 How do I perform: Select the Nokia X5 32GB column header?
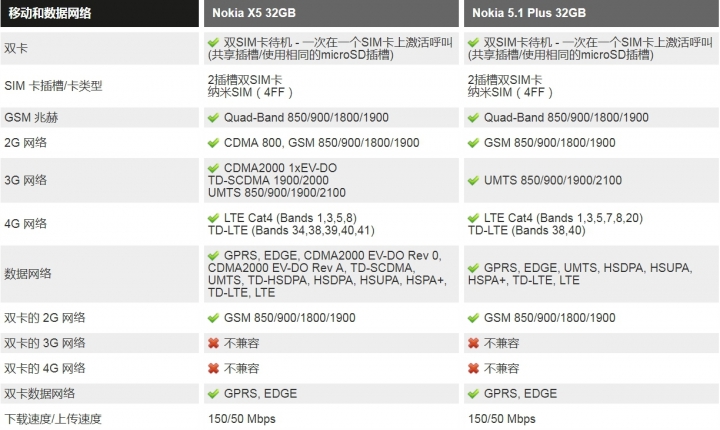(x=331, y=13)
